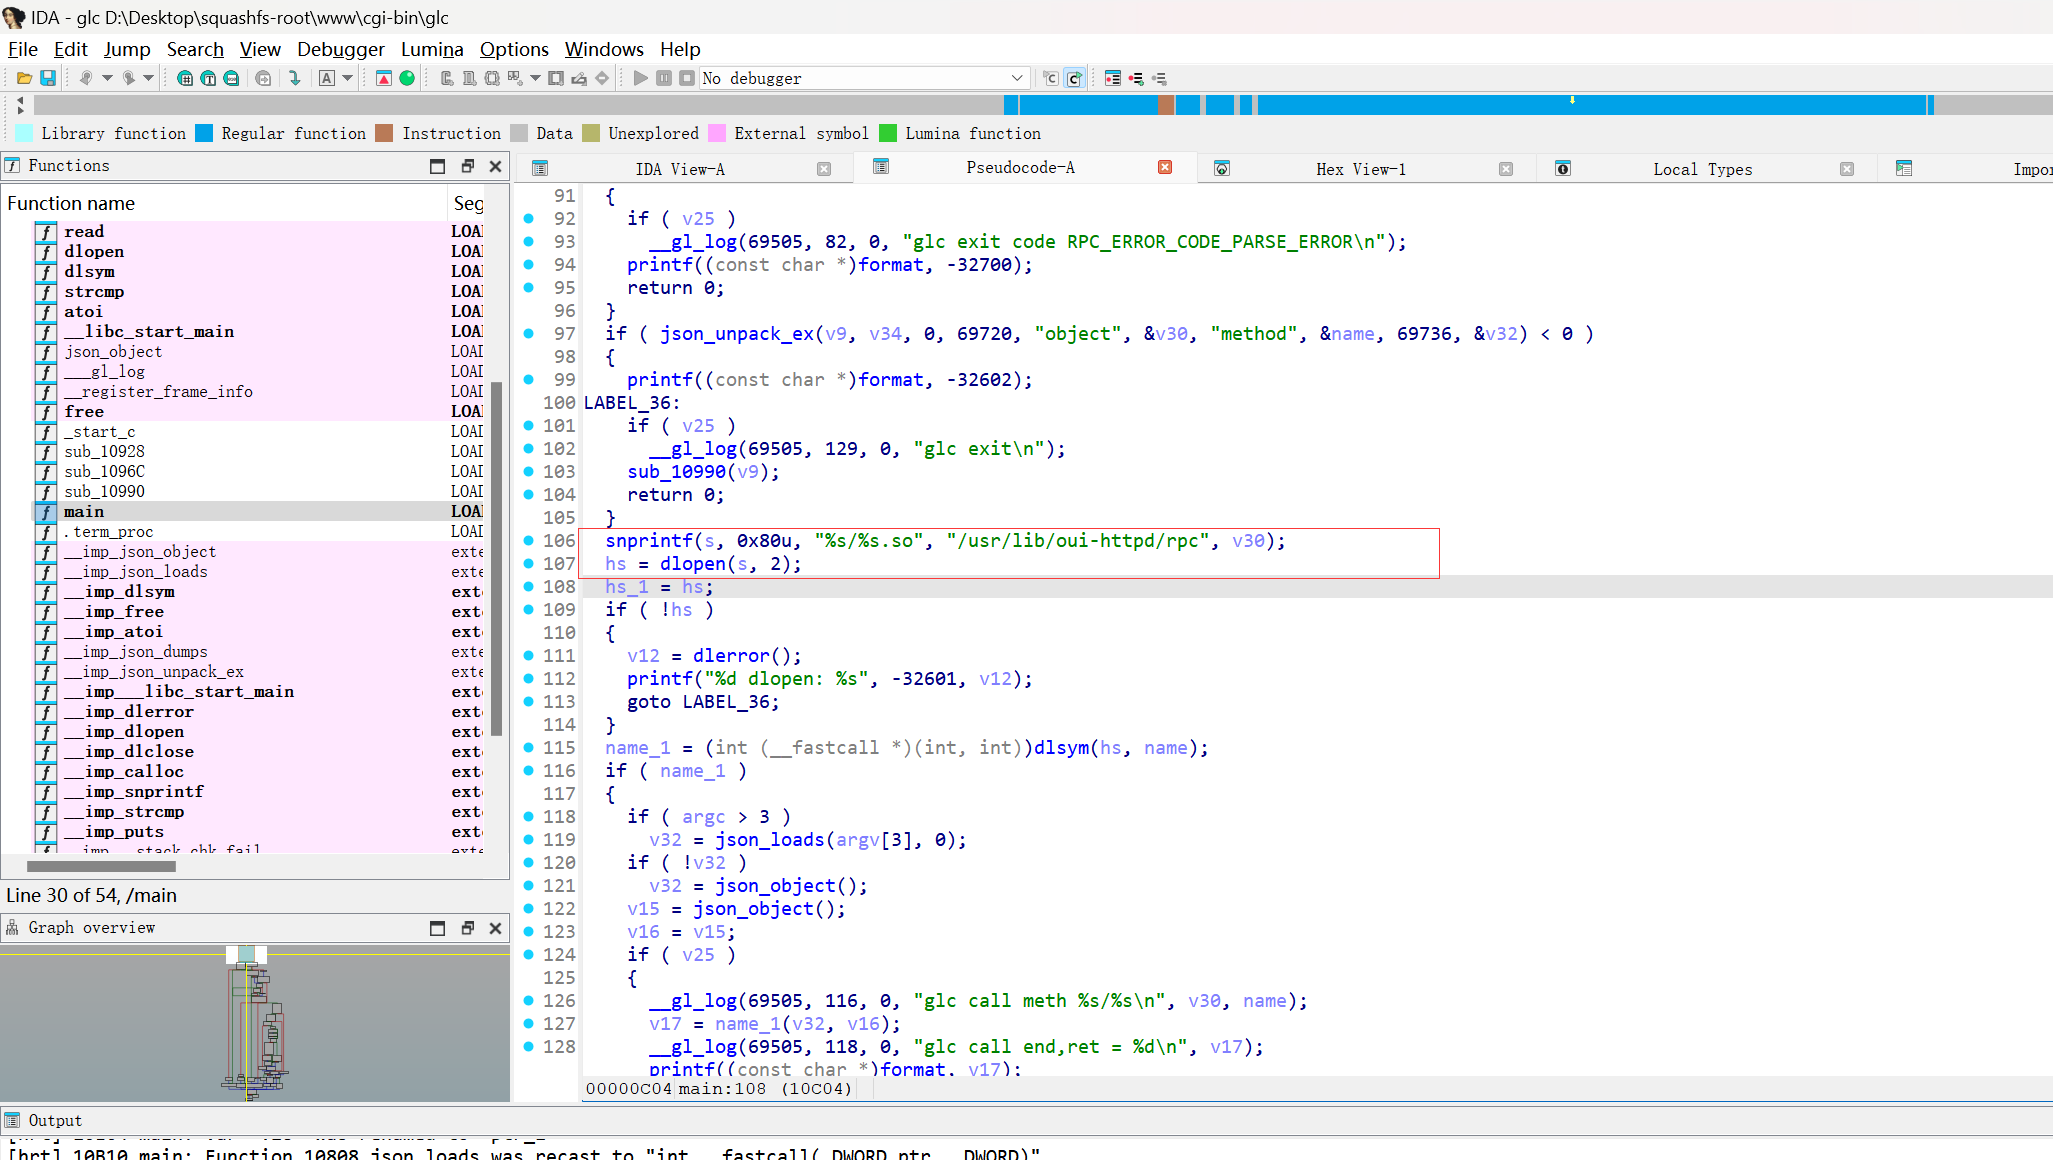Close the Functions panel
This screenshot has height=1160, width=2053.
(495, 166)
